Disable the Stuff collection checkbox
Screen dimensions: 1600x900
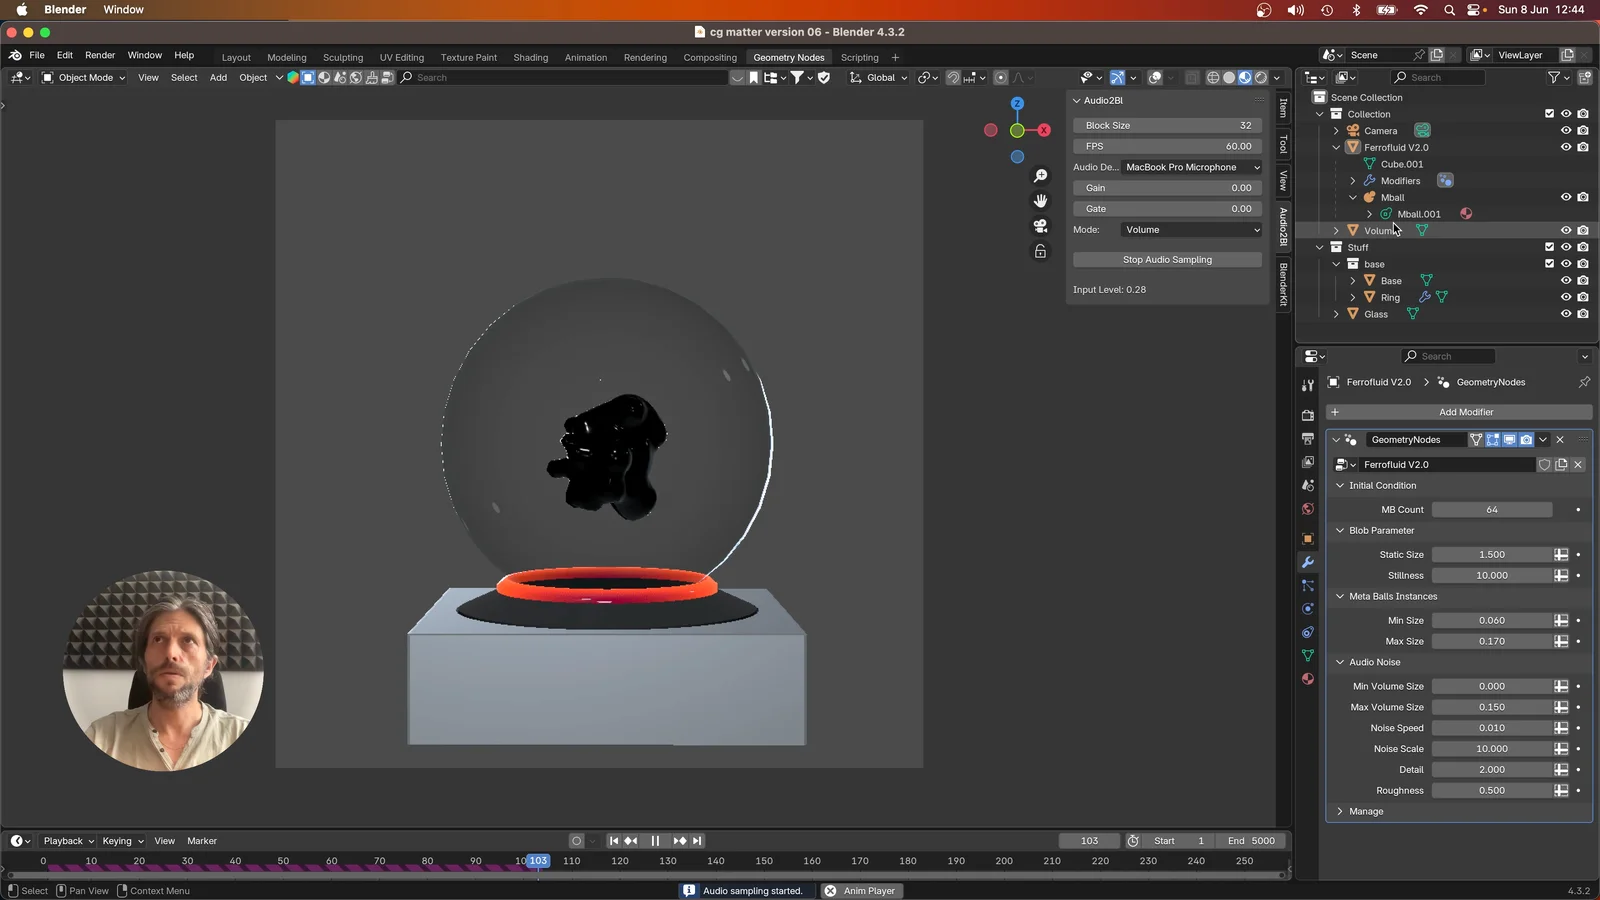[1550, 247]
